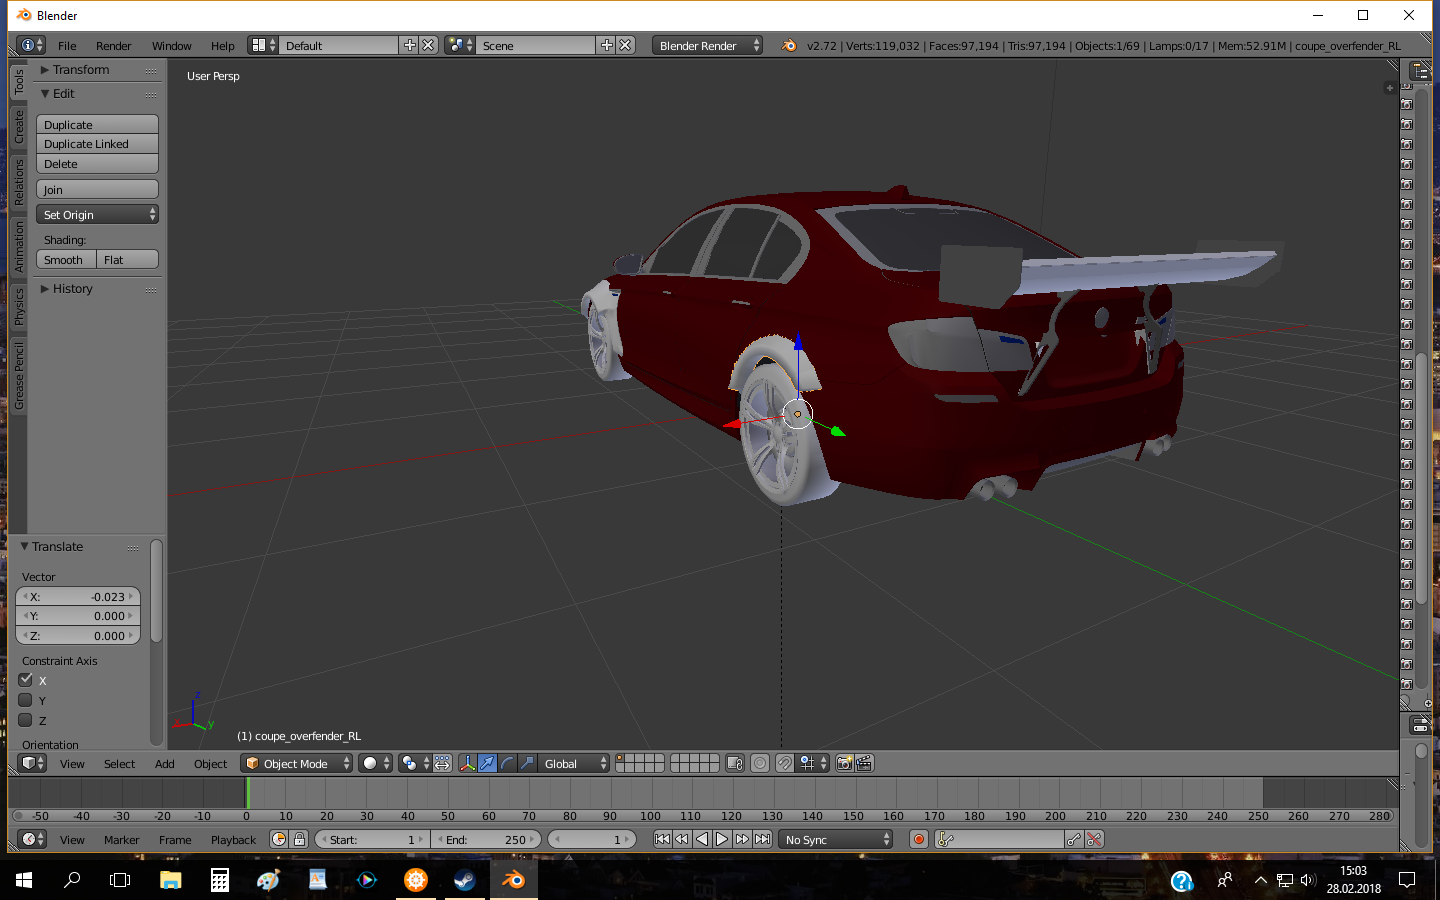Screen dimensions: 1440x900
Task: Open the Object Mode dropdown
Action: point(297,763)
